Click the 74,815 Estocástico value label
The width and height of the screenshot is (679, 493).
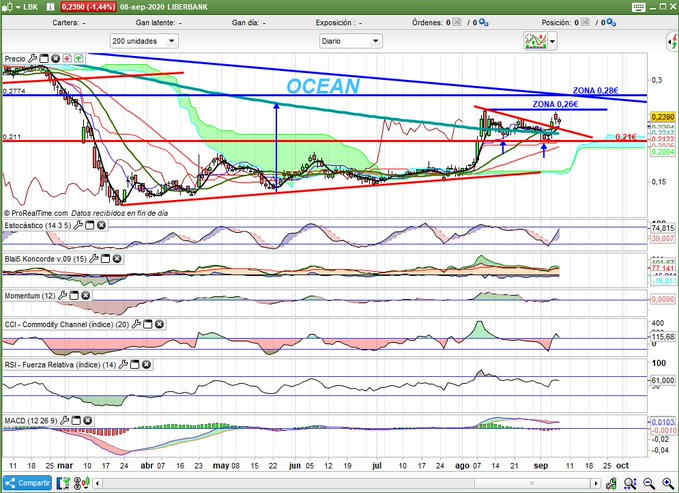pos(663,228)
